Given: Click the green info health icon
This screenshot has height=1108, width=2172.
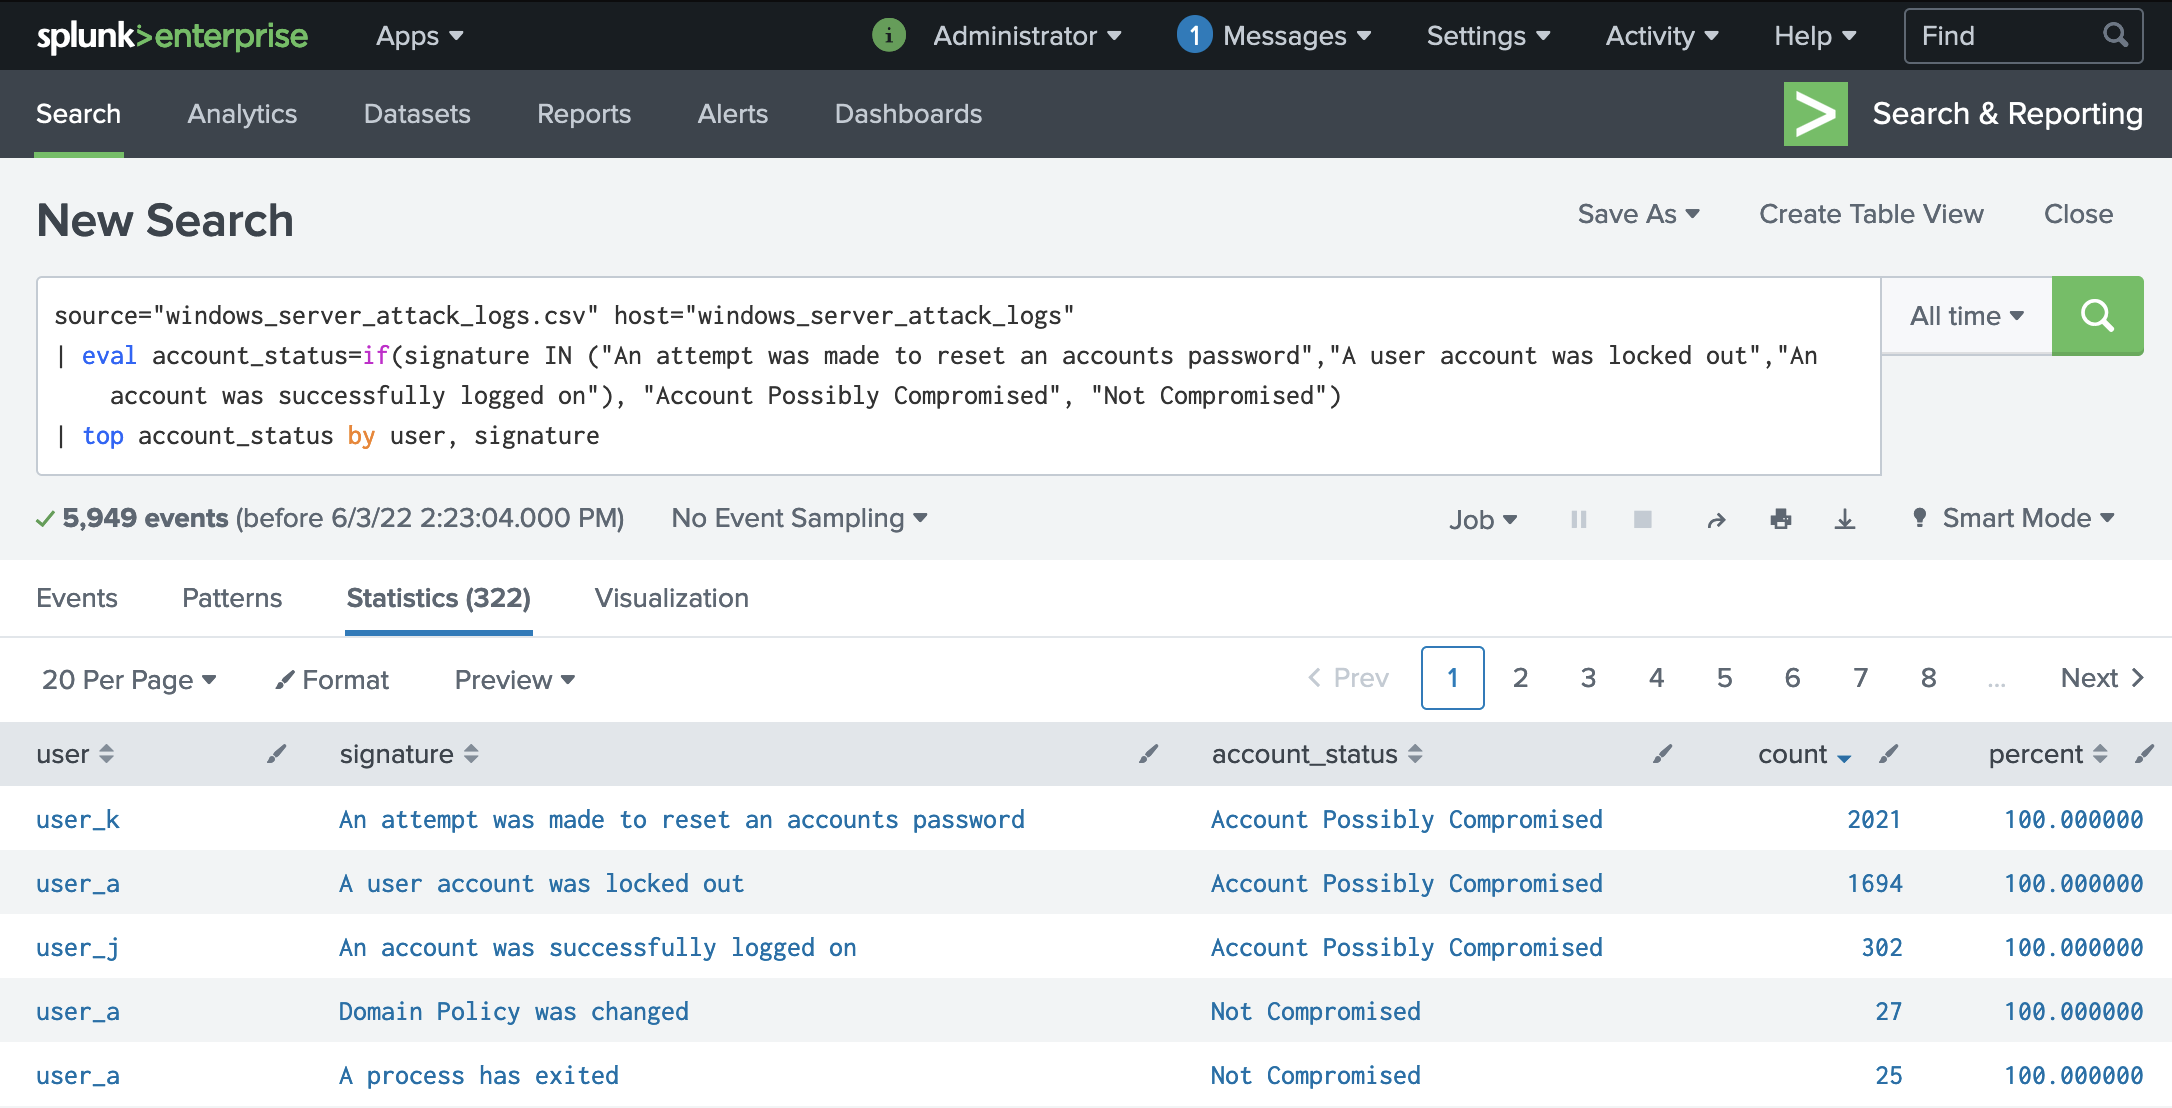Looking at the screenshot, I should point(888,36).
